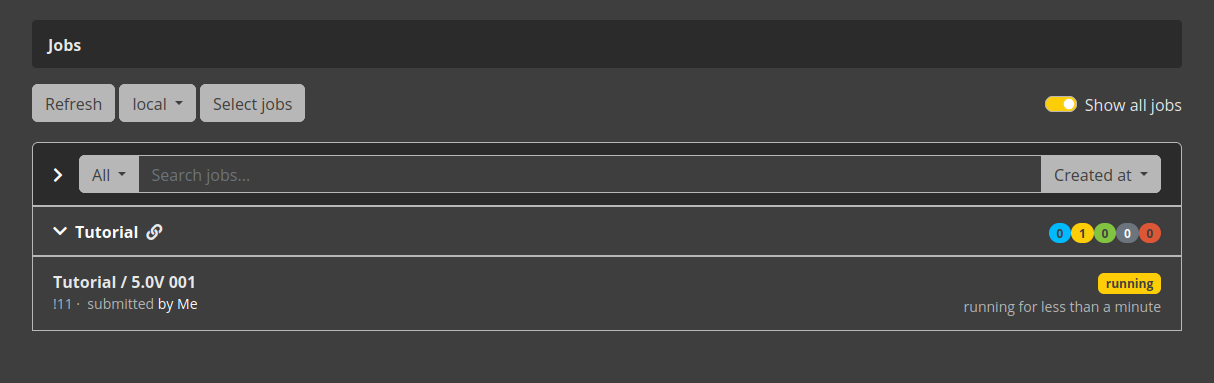1214x383 pixels.
Task: Open the local cluster dropdown
Action: coord(157,104)
